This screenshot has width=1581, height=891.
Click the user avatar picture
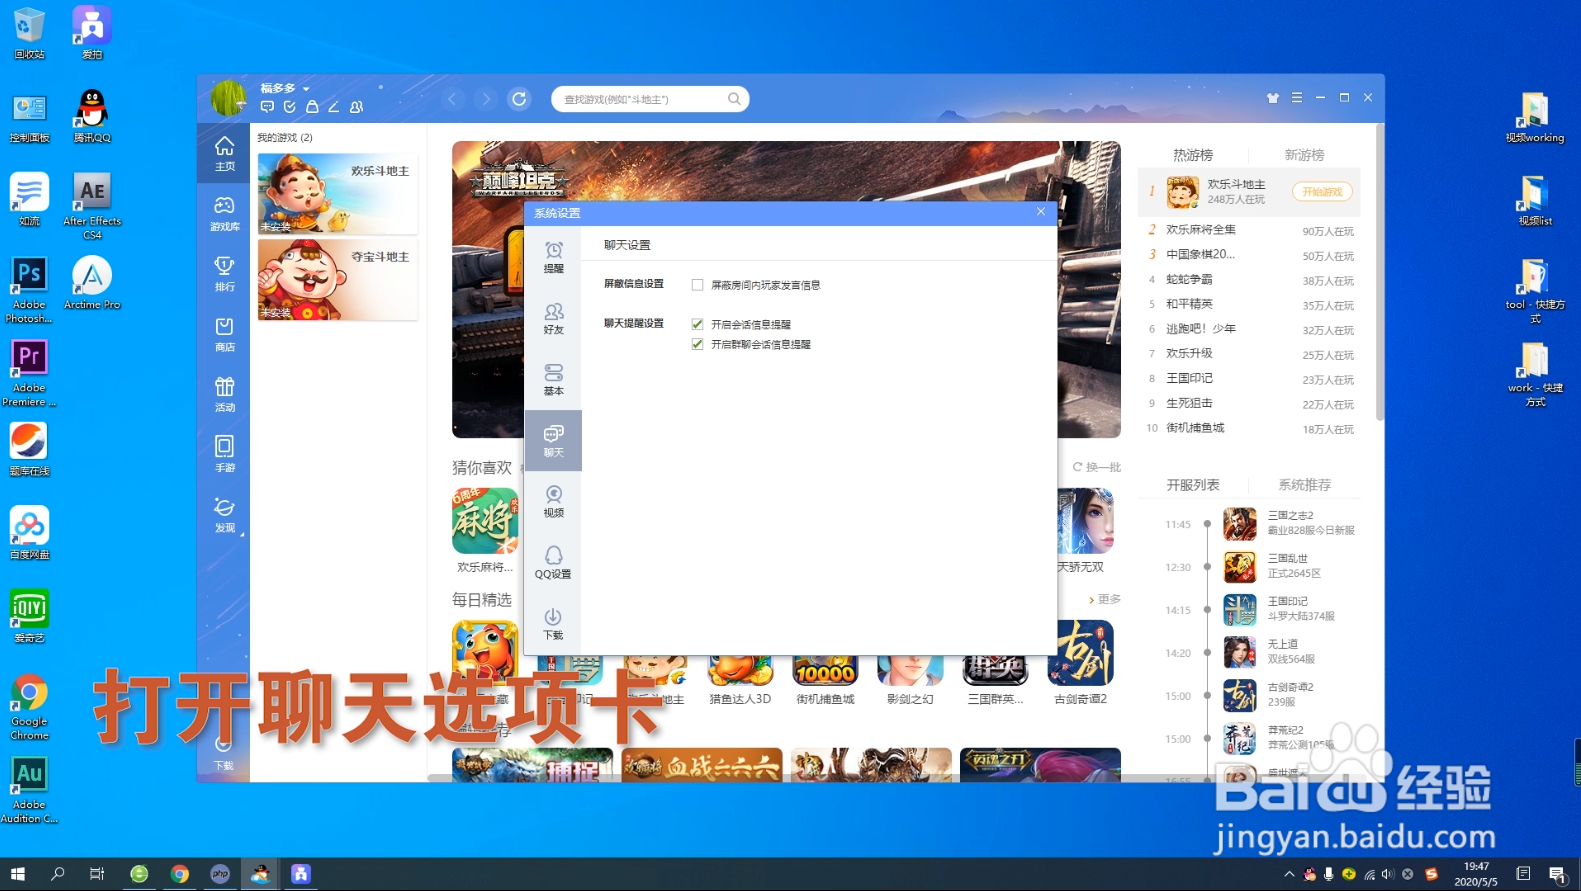(x=228, y=98)
